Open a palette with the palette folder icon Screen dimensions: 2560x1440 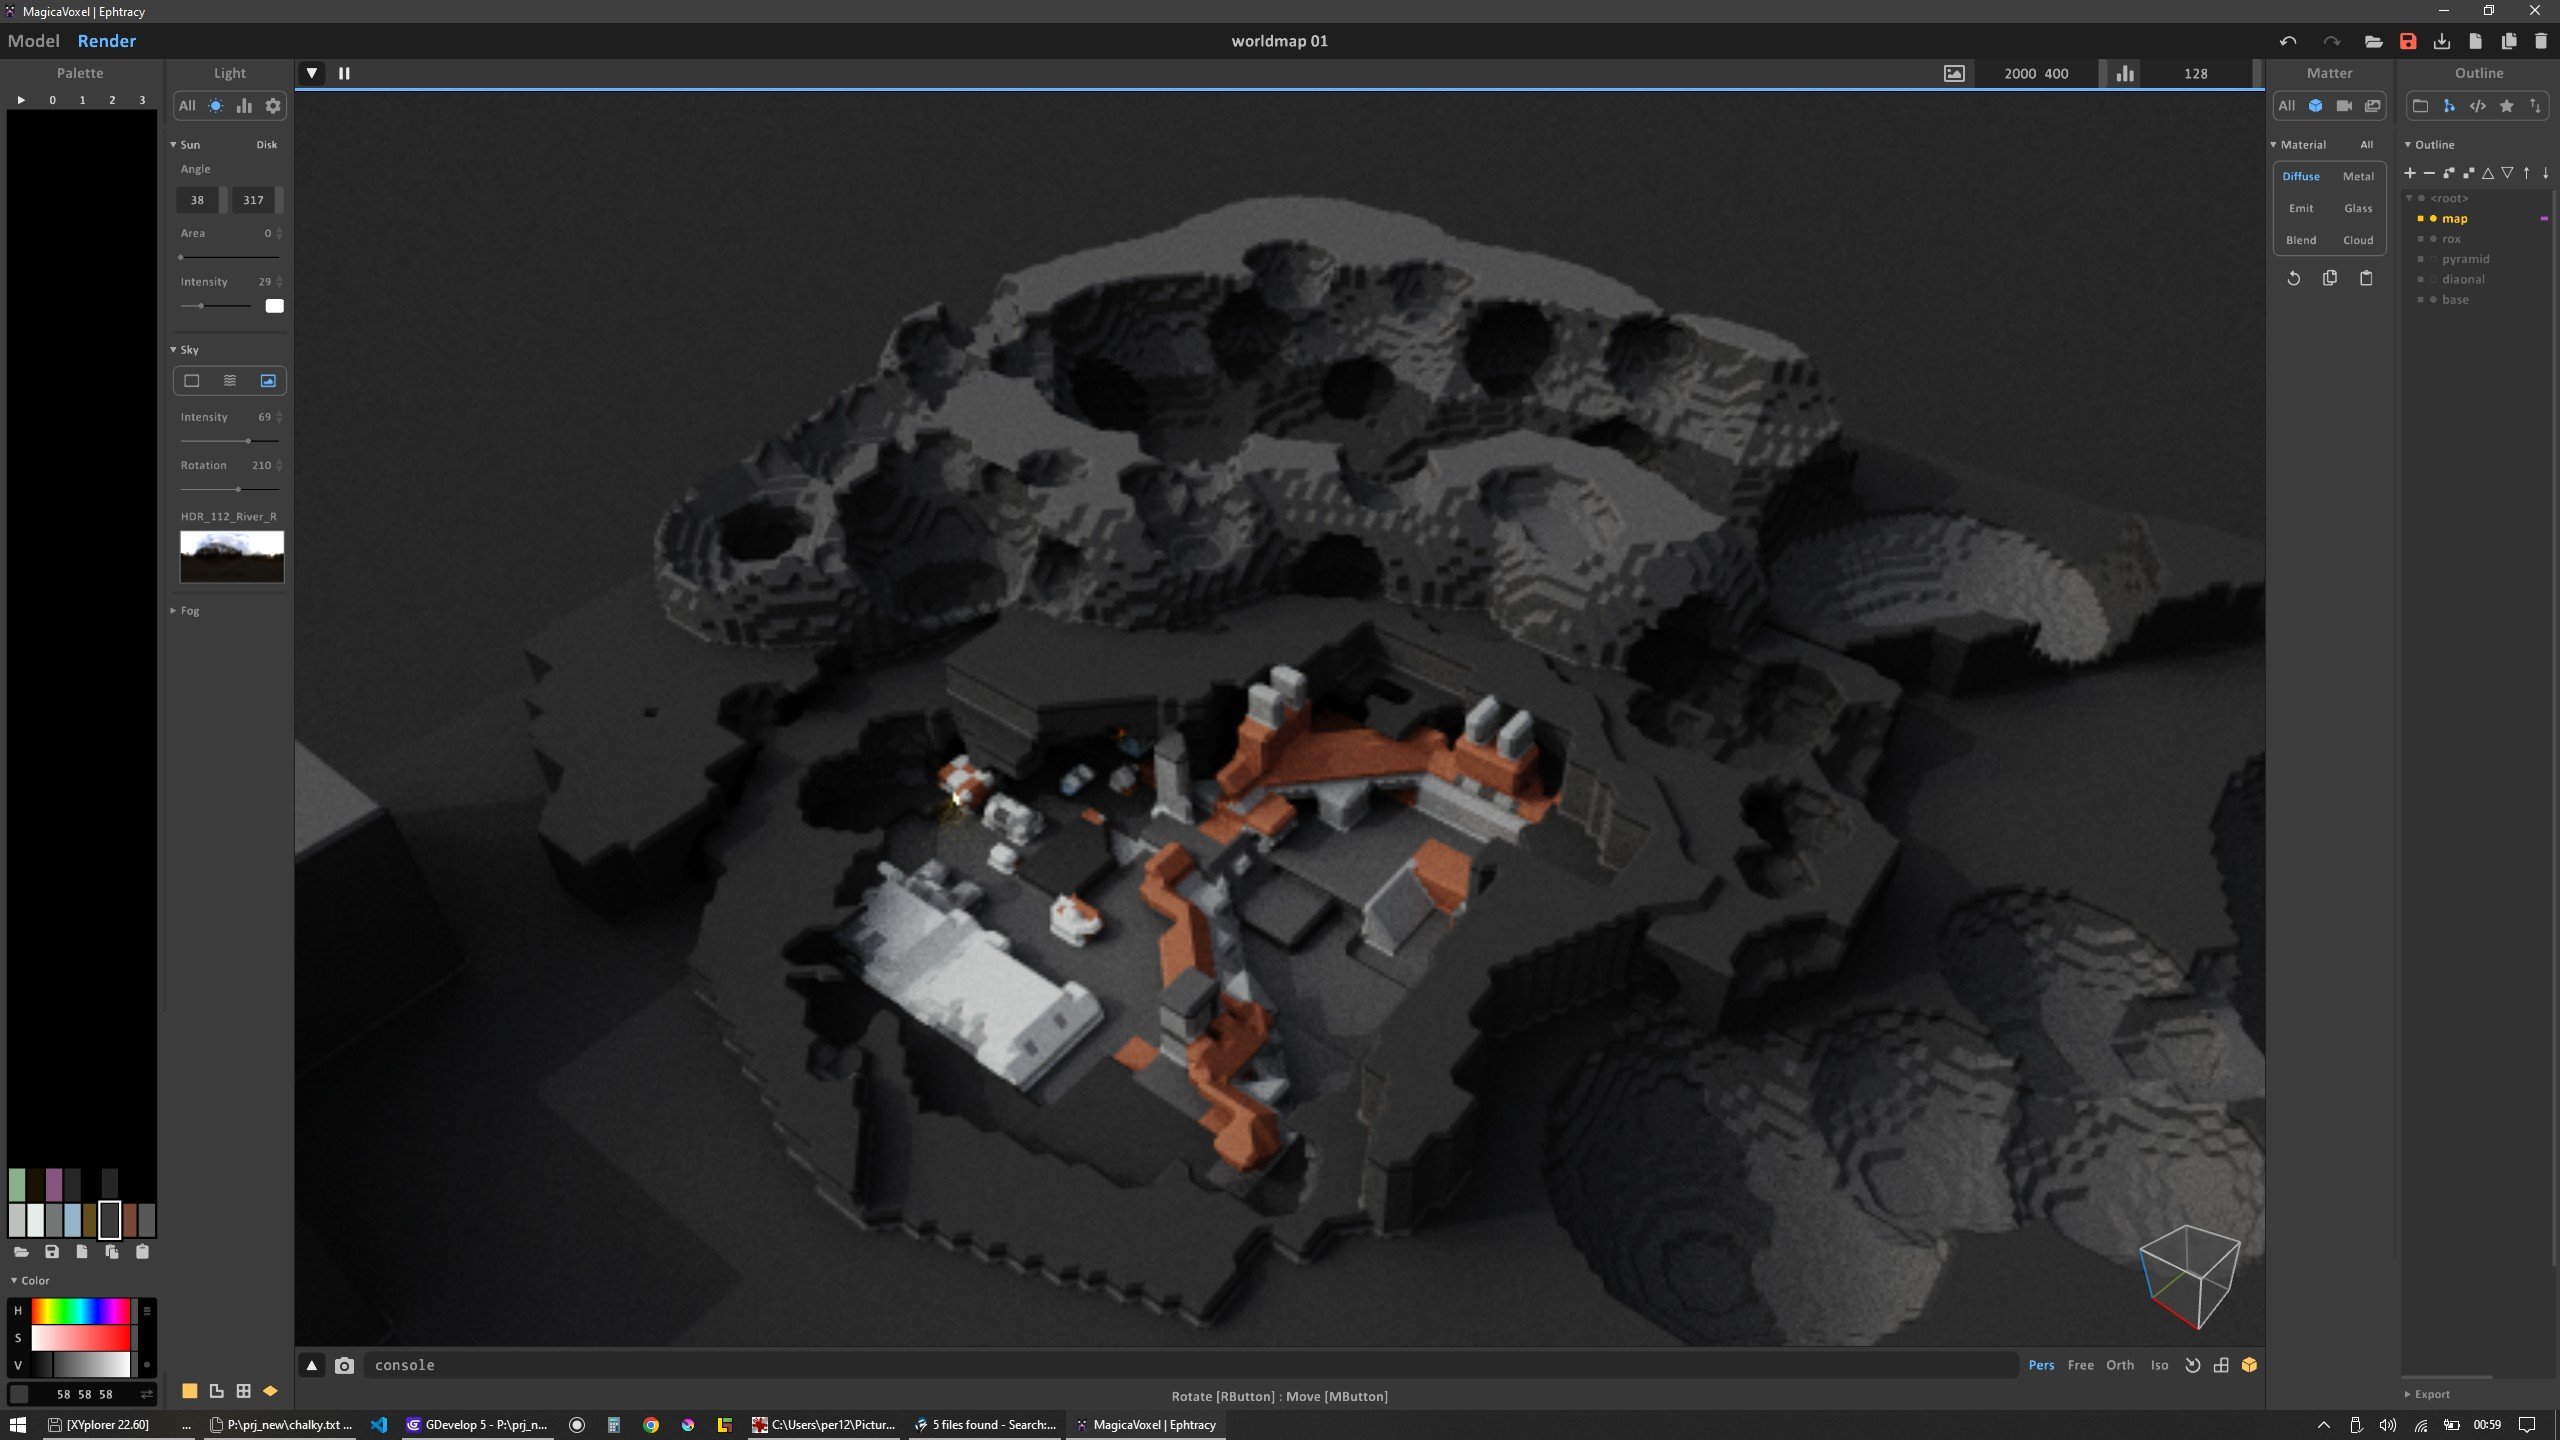coord(21,1251)
